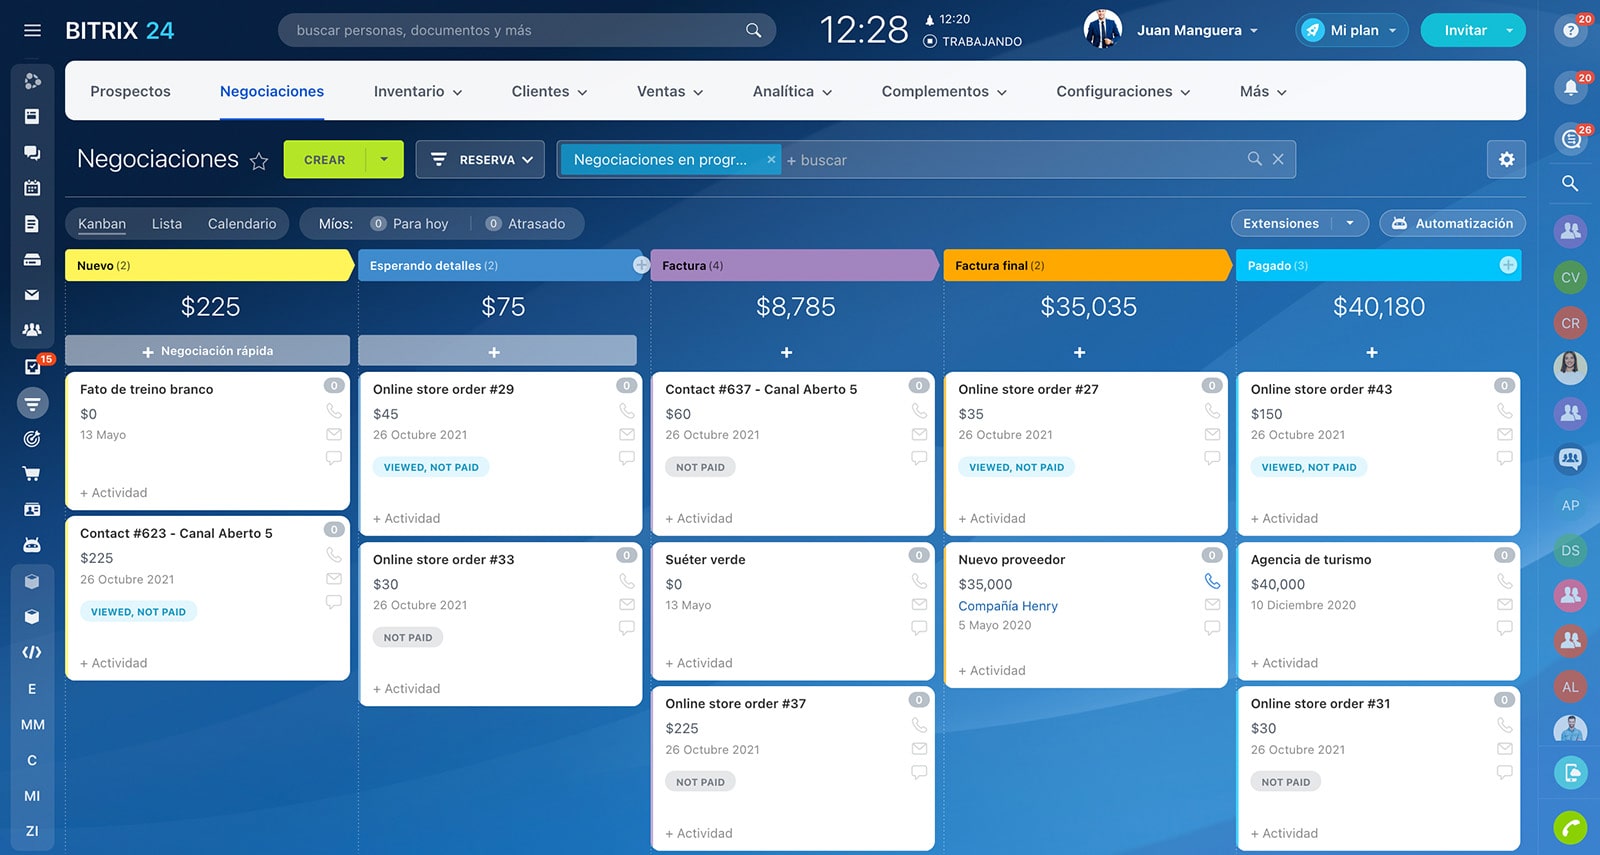Open the Compañía Henry link
Image resolution: width=1600 pixels, height=855 pixels.
[1007, 606]
